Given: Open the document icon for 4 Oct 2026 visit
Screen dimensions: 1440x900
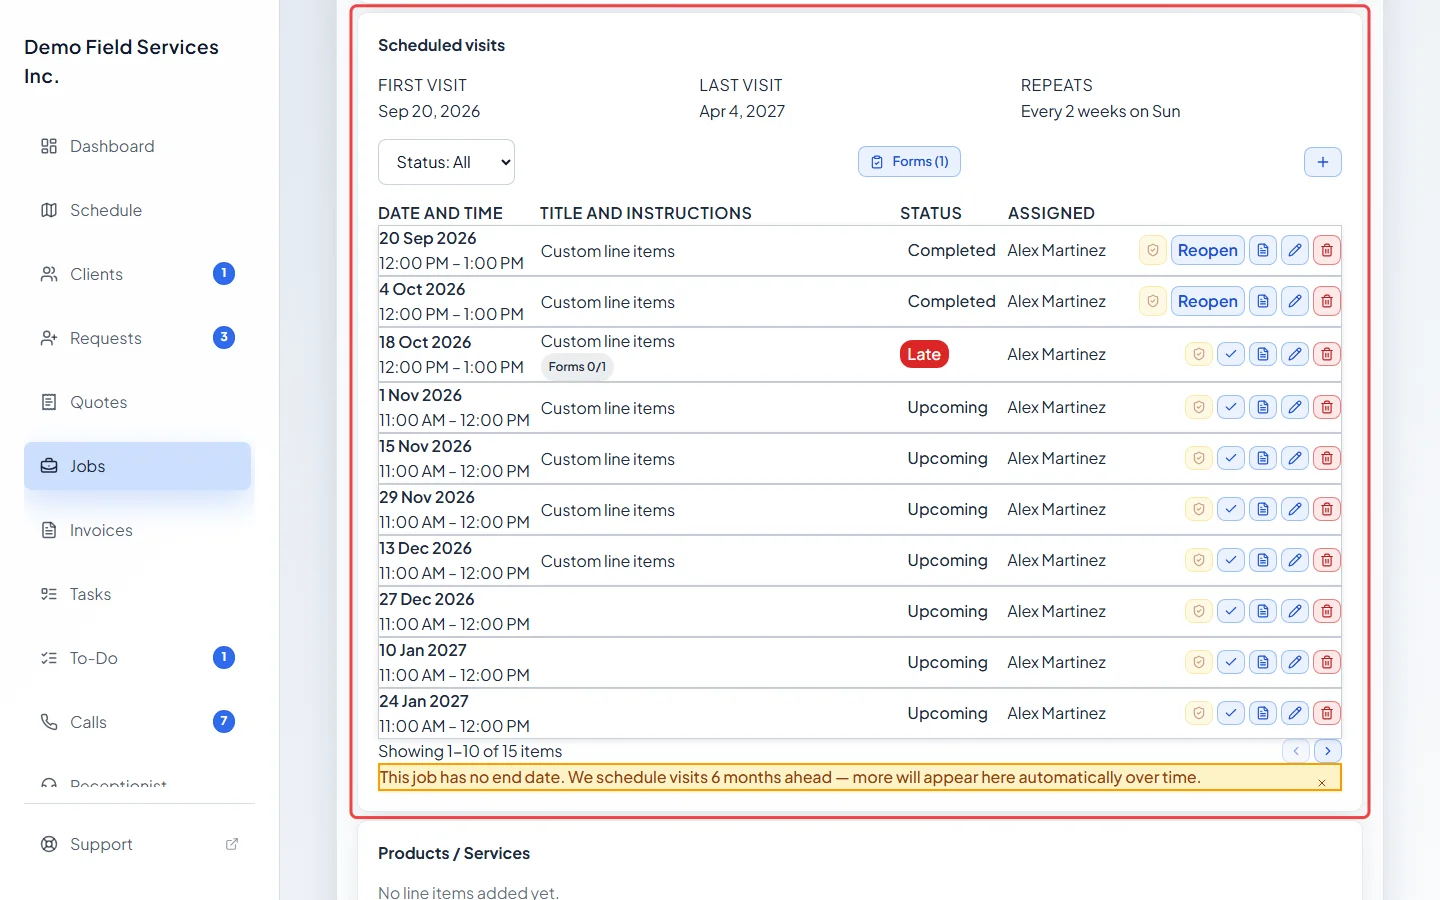Looking at the screenshot, I should [x=1263, y=301].
